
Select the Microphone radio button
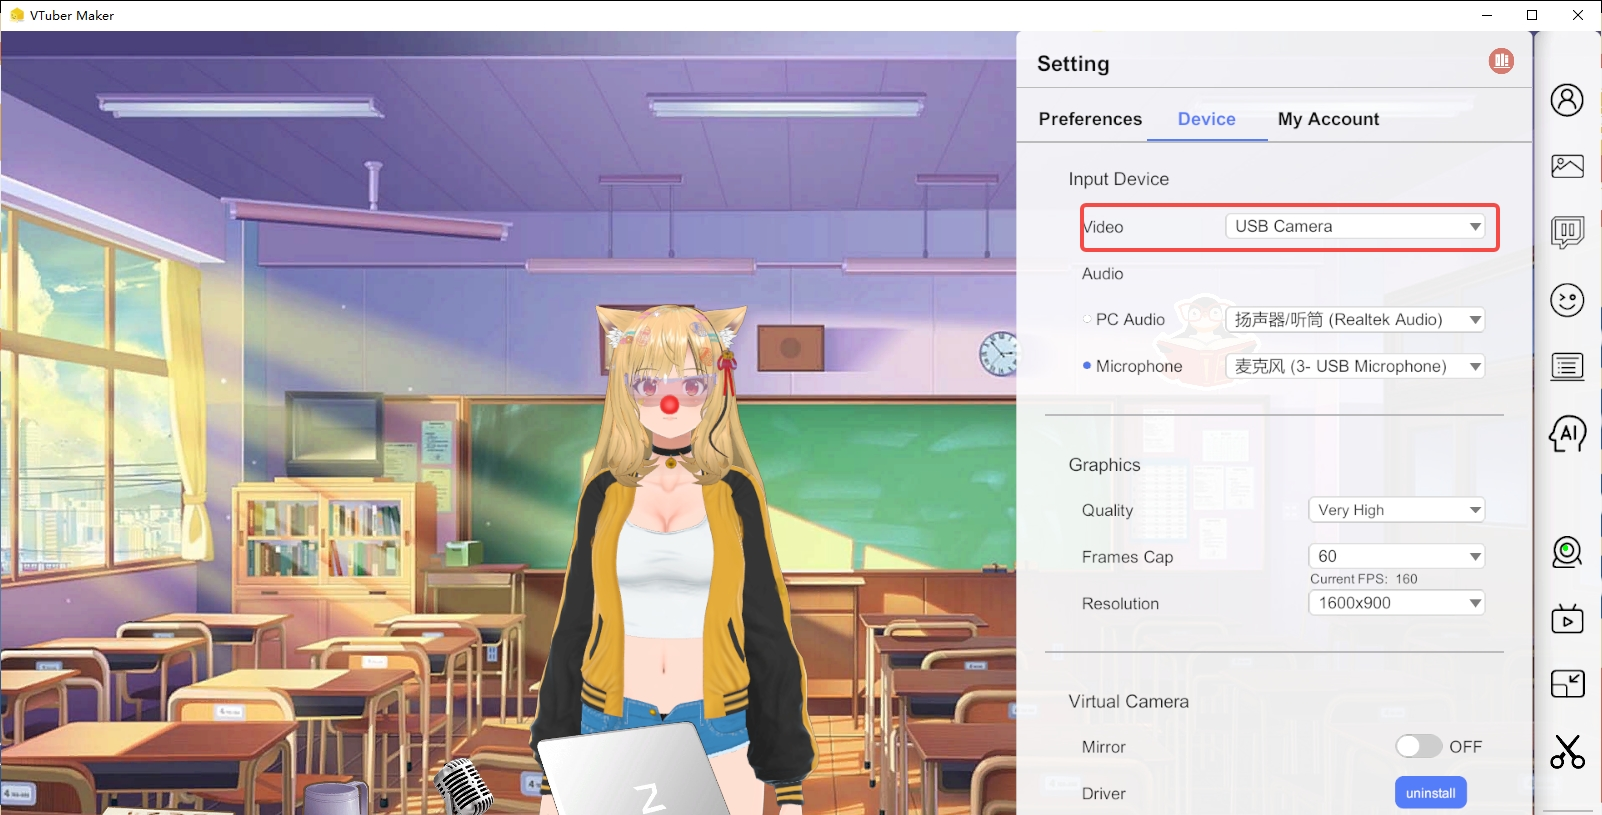click(1087, 366)
